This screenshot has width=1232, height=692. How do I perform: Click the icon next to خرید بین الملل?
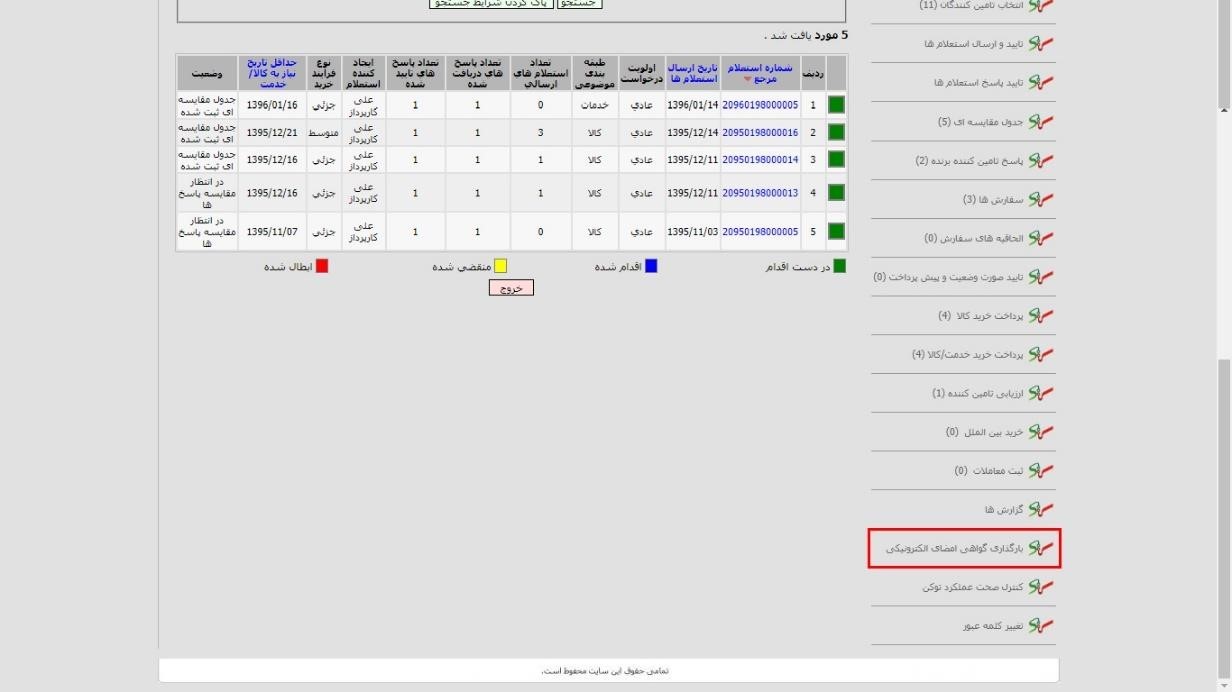click(1041, 432)
